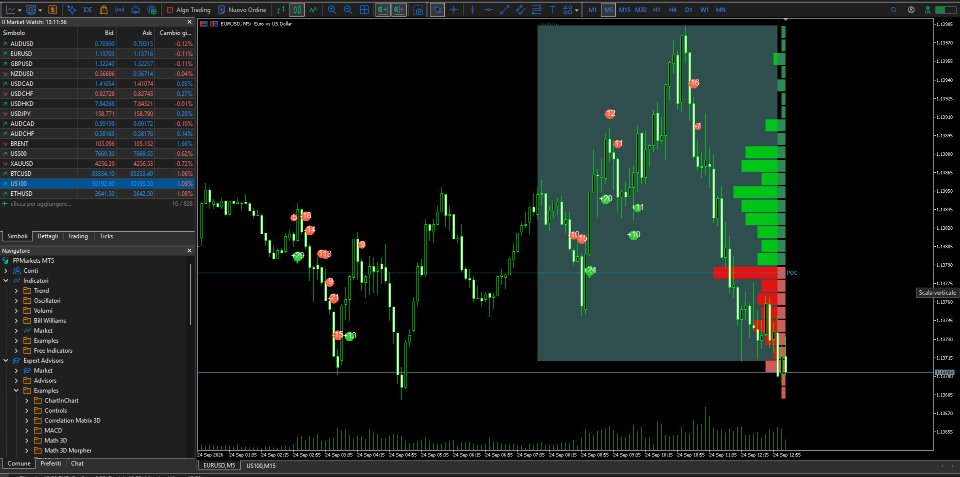The image size is (960, 477).
Task: Select the H4 timeframe
Action: coord(672,10)
